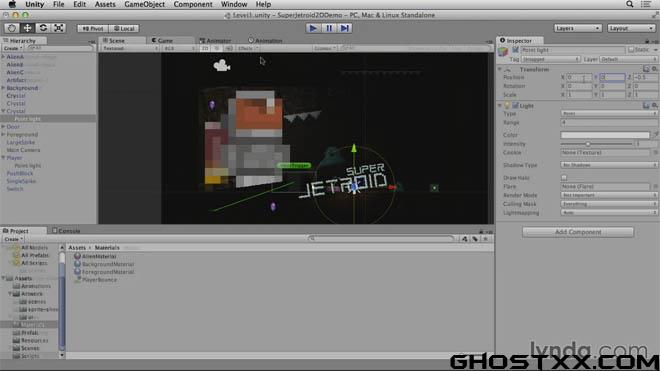660x371 pixels.
Task: Select the Scale tool
Action: click(x=59, y=28)
